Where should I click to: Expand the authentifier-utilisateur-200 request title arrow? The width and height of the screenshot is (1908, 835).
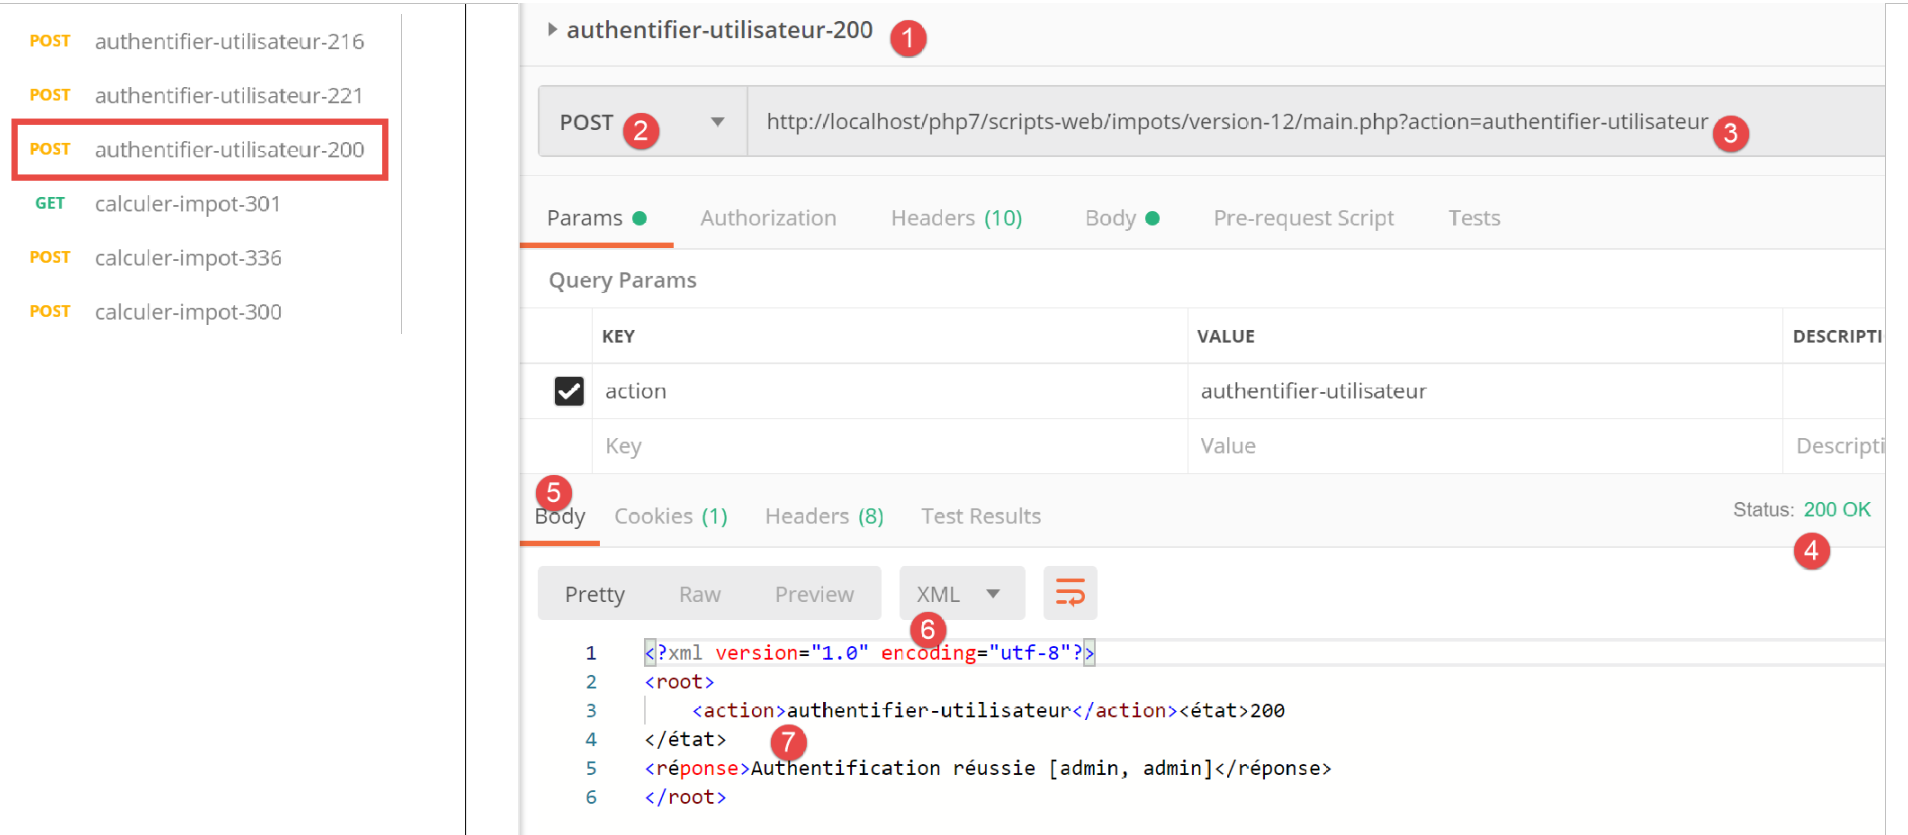(x=552, y=30)
